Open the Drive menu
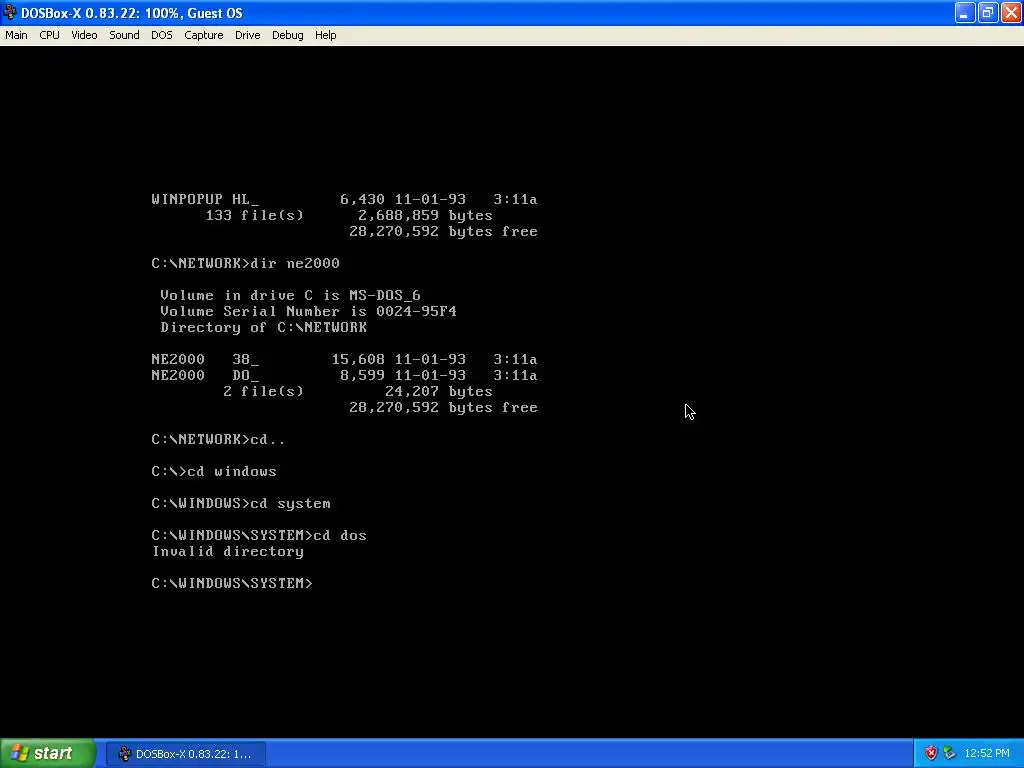 point(248,35)
